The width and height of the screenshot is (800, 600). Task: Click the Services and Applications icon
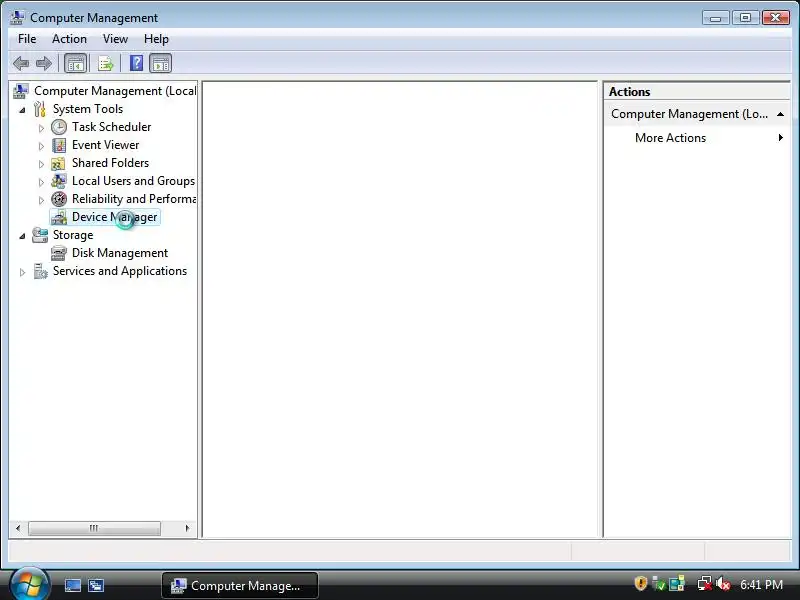(40, 271)
